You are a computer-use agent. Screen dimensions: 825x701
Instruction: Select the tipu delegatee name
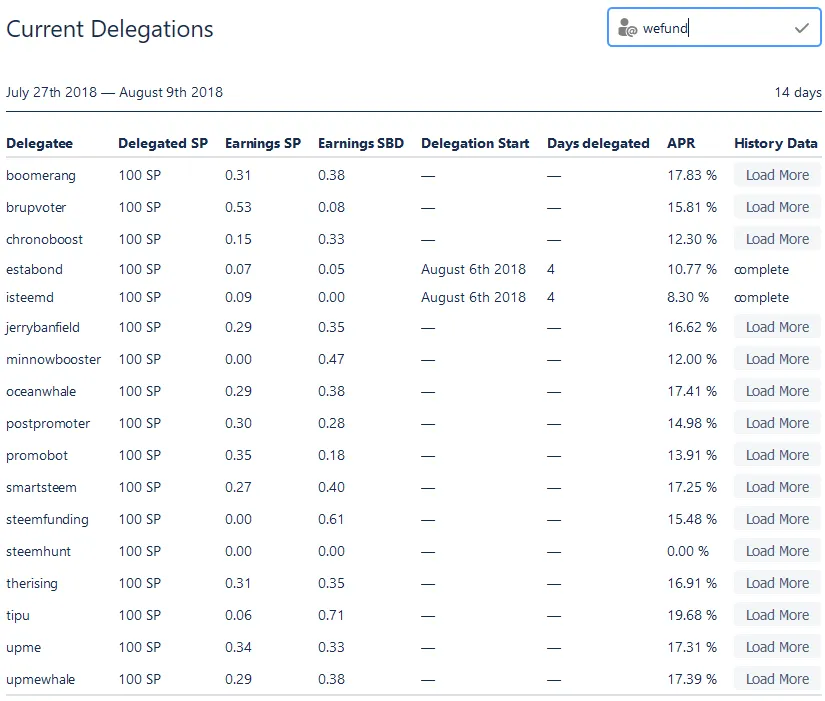18,616
